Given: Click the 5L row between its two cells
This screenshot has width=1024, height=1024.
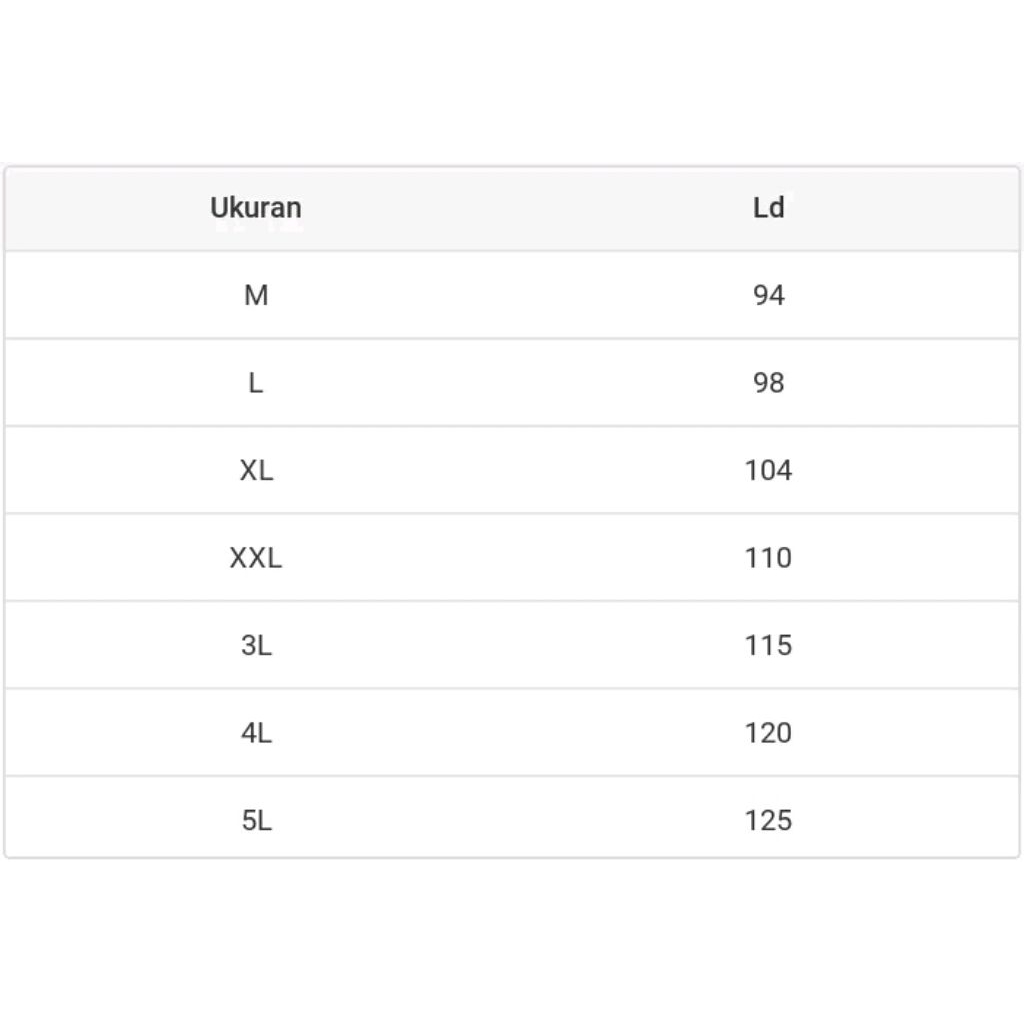Looking at the screenshot, I should click(x=512, y=820).
